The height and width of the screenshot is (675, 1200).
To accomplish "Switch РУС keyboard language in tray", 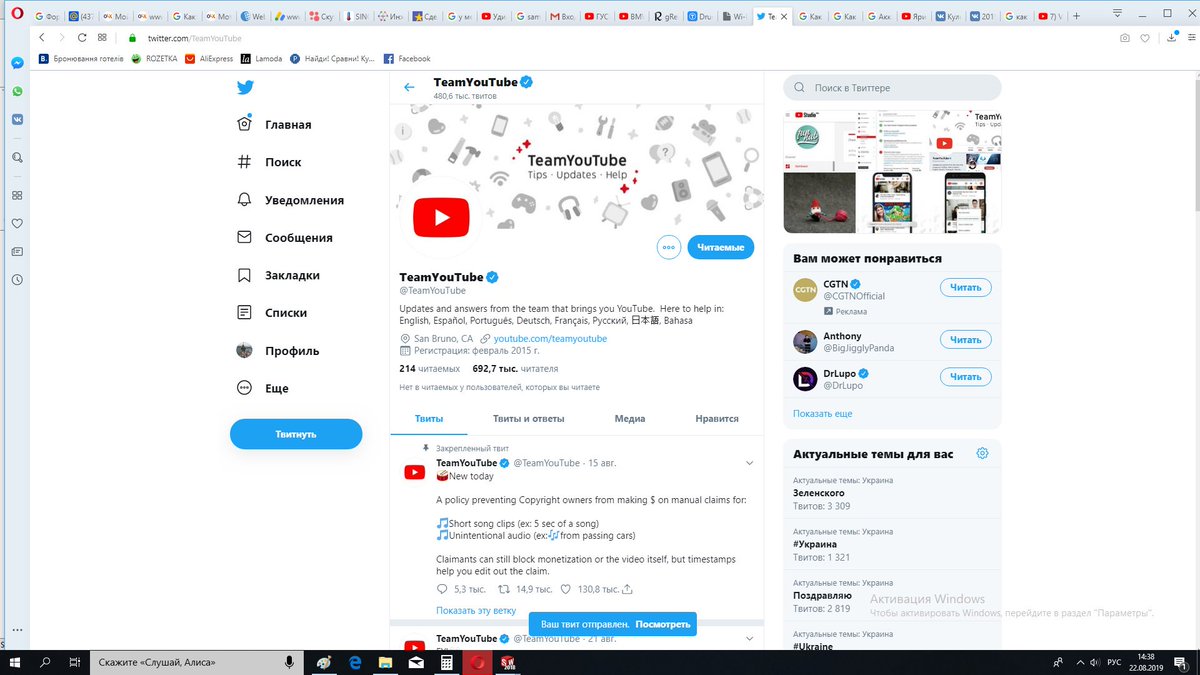I will (x=1114, y=662).
